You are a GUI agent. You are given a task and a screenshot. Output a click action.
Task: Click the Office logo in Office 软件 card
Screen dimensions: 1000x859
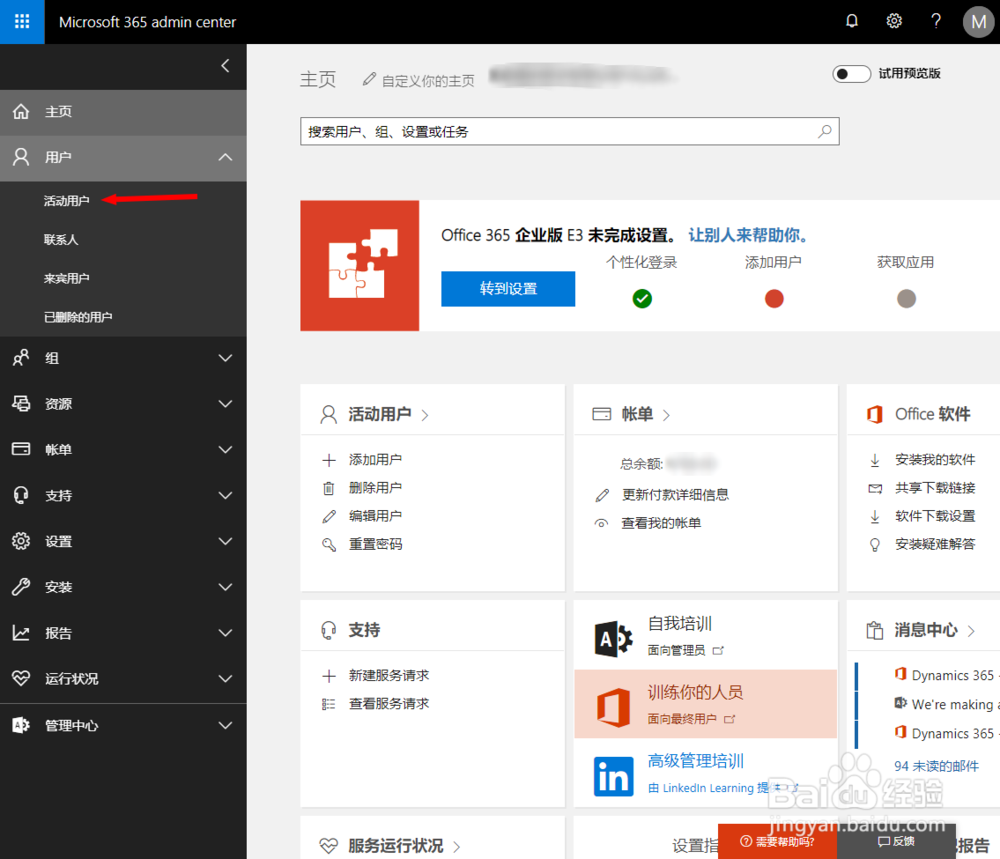(x=874, y=415)
